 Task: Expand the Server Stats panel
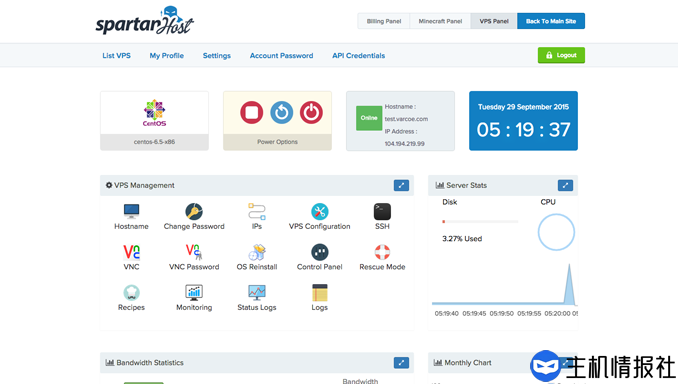(x=565, y=186)
